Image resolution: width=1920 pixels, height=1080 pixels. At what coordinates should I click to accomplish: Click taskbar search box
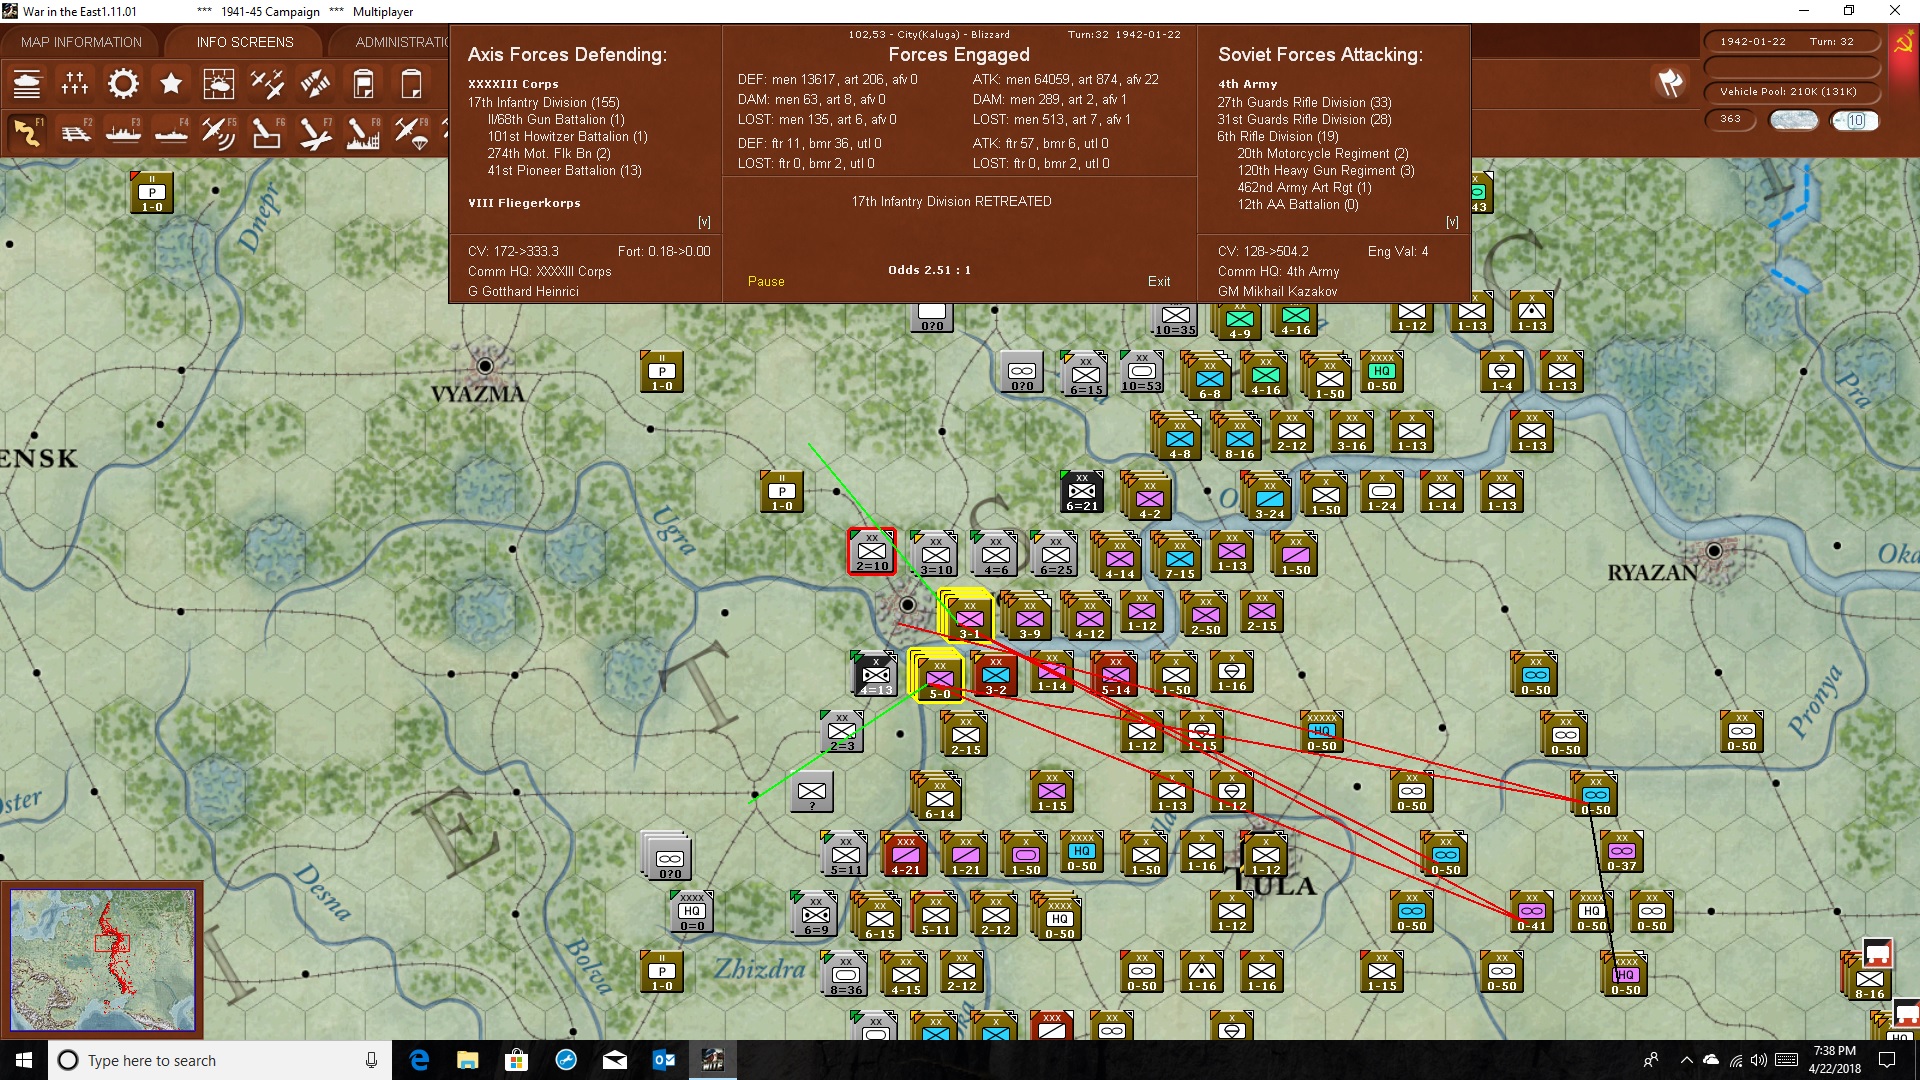220,1060
